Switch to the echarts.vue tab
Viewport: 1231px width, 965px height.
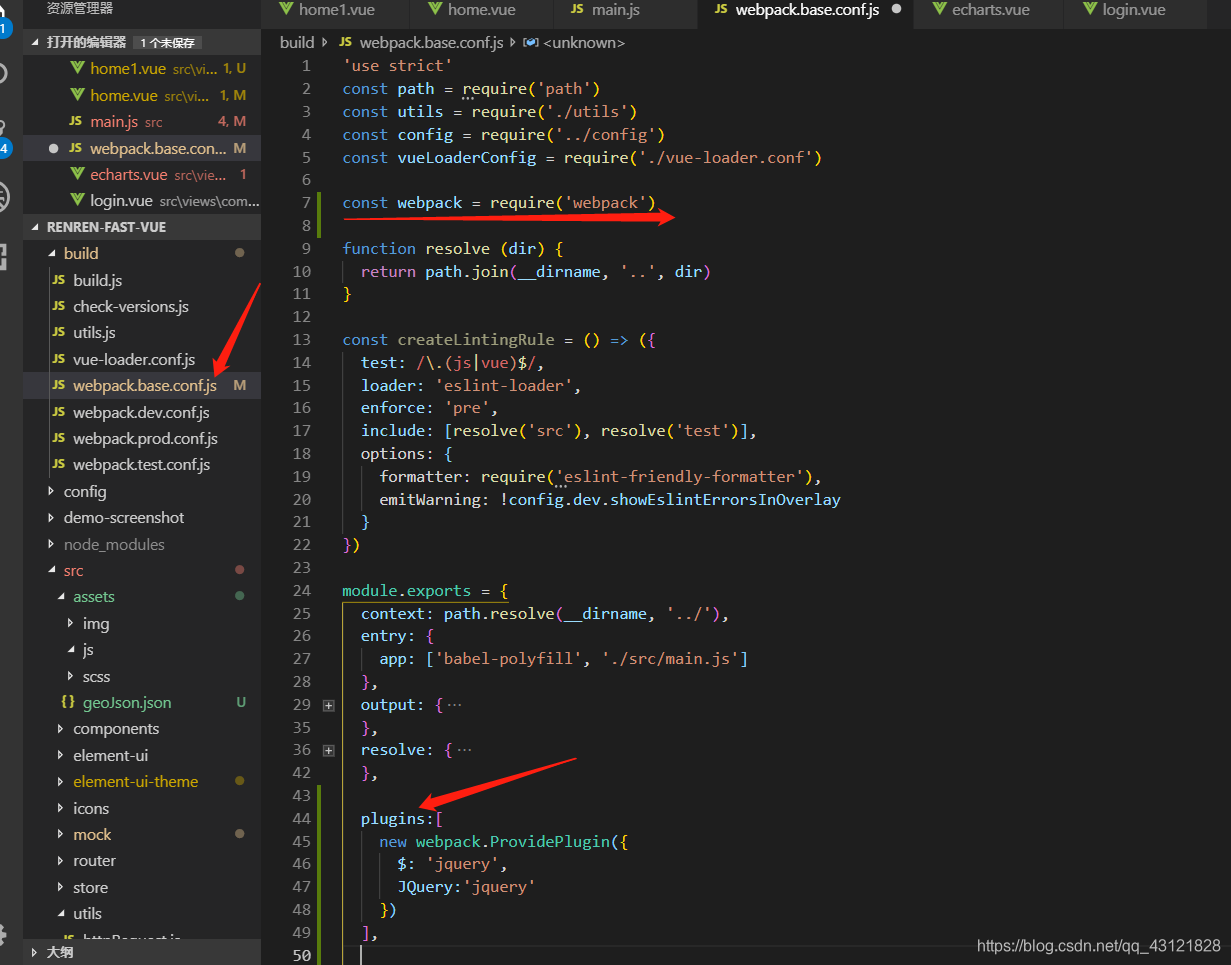coord(990,10)
